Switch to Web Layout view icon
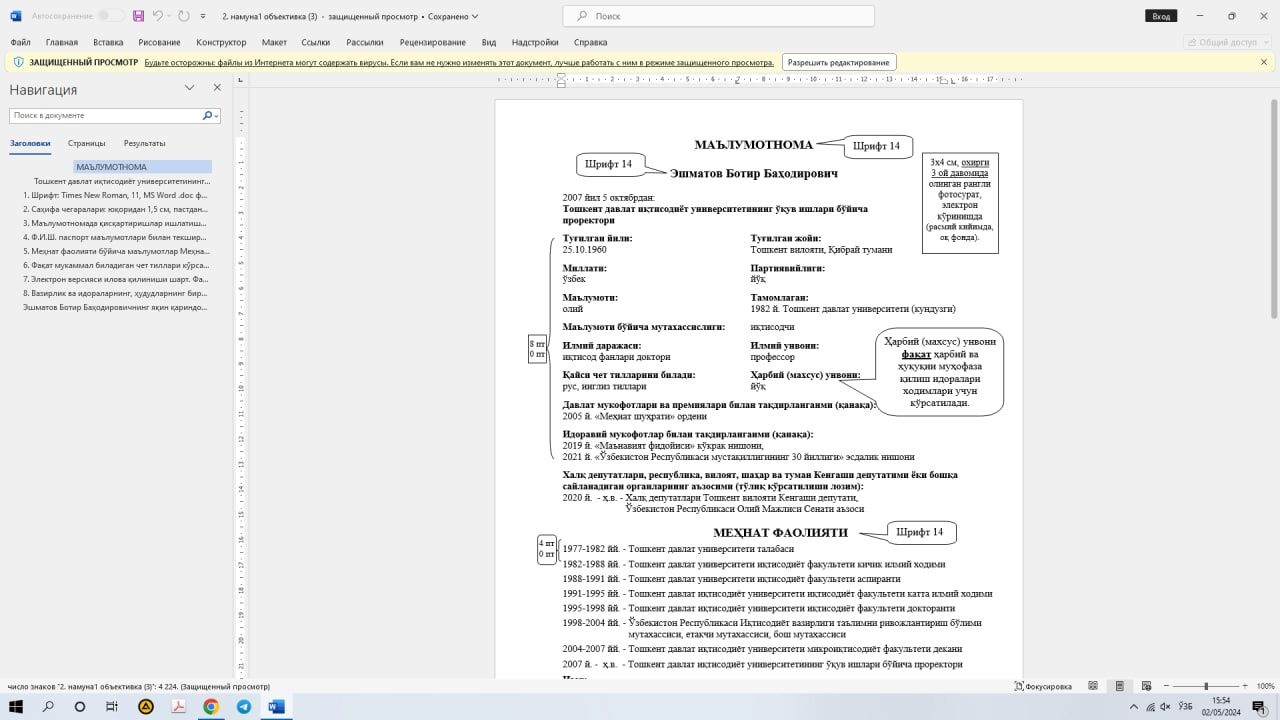 (1145, 686)
